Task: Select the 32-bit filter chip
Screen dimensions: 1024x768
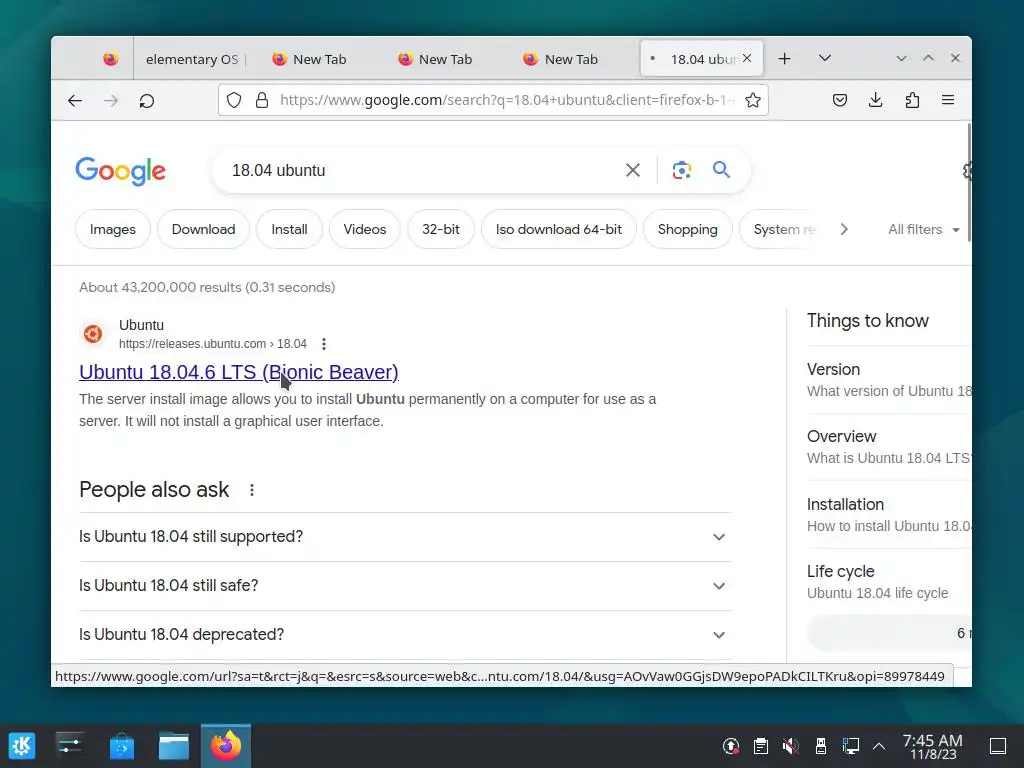Action: pyautogui.click(x=441, y=229)
